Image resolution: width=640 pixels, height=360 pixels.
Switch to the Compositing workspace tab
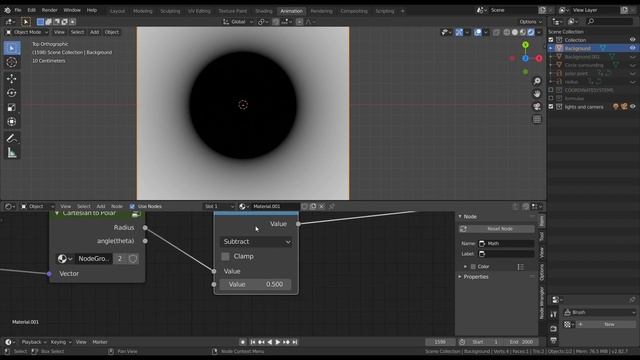[x=353, y=11]
